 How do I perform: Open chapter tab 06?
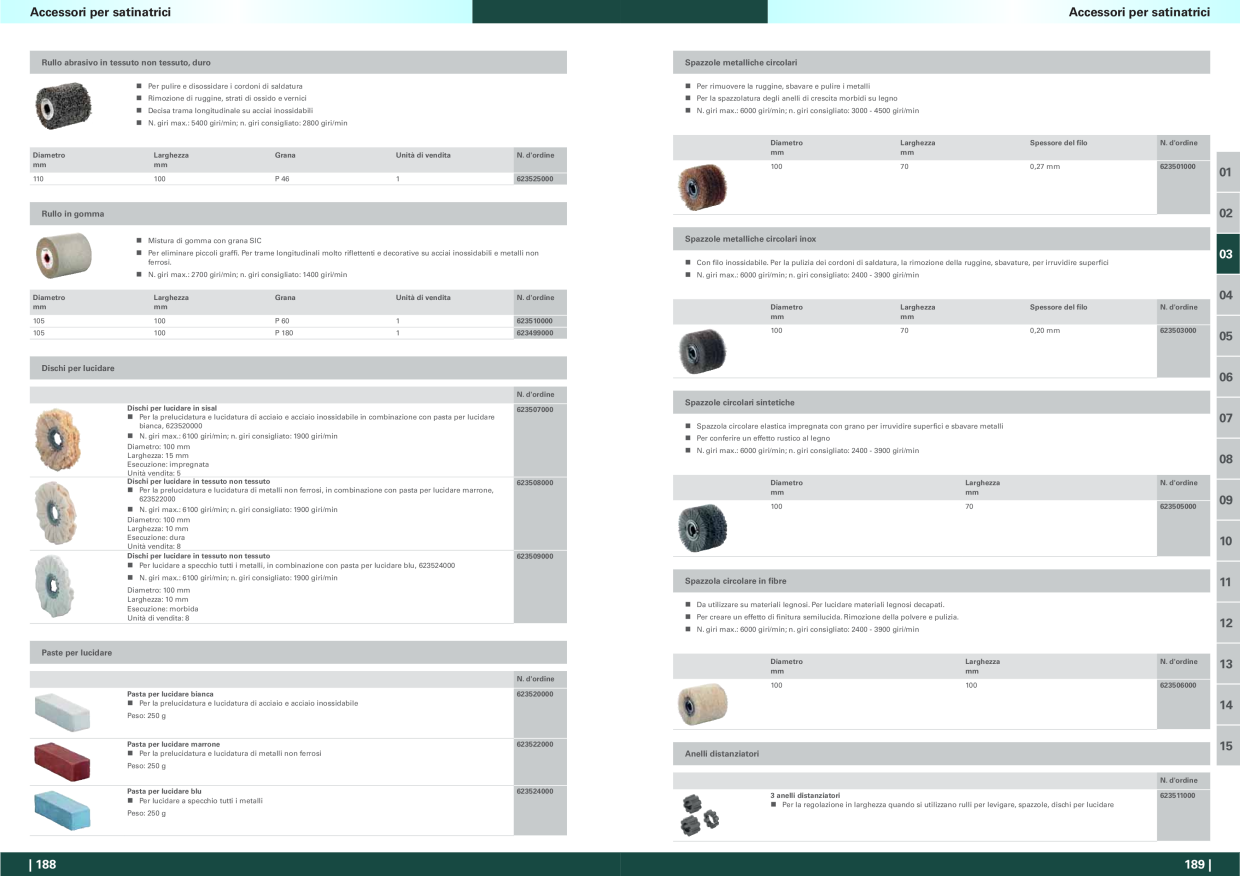click(1227, 377)
